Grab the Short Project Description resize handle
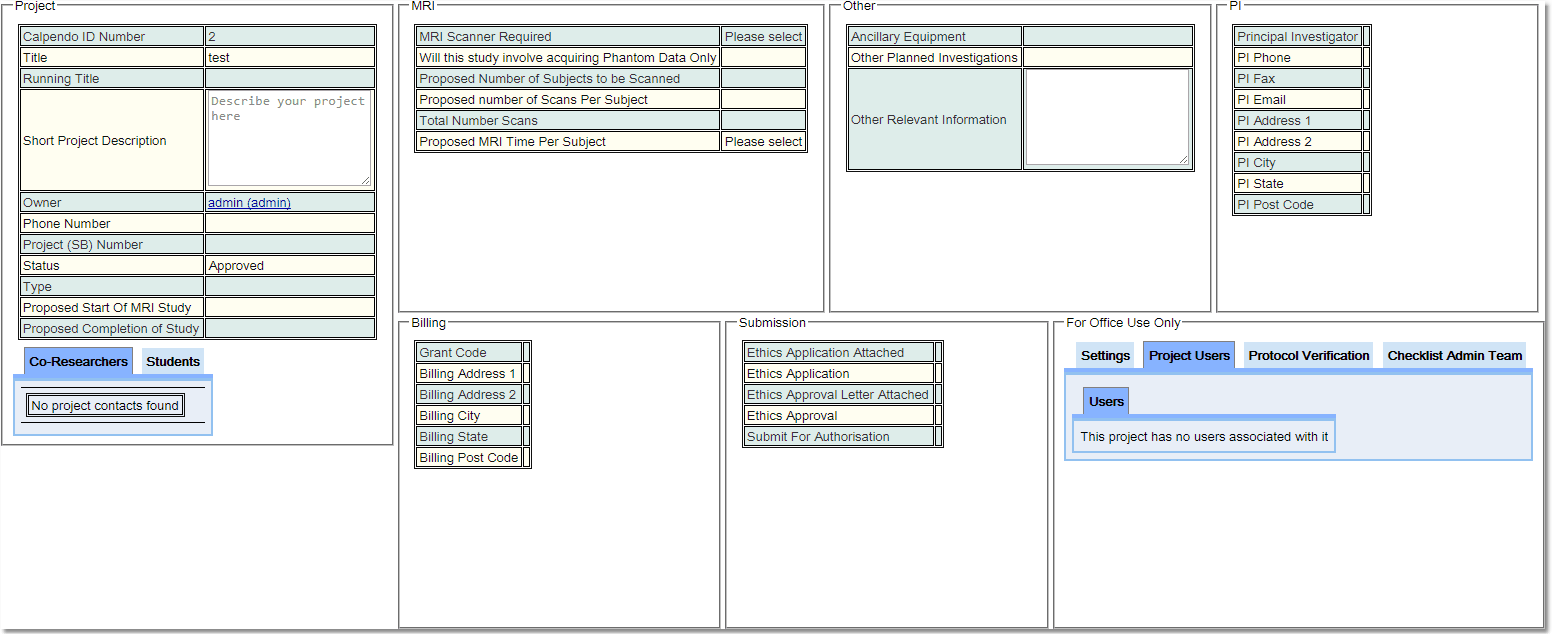The height and width of the screenshot is (636, 1552). click(x=366, y=181)
